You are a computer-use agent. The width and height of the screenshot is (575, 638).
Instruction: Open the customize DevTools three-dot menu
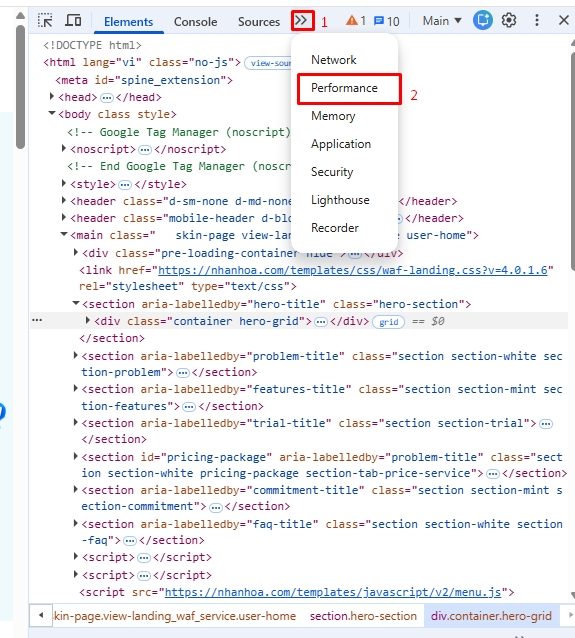tap(537, 20)
